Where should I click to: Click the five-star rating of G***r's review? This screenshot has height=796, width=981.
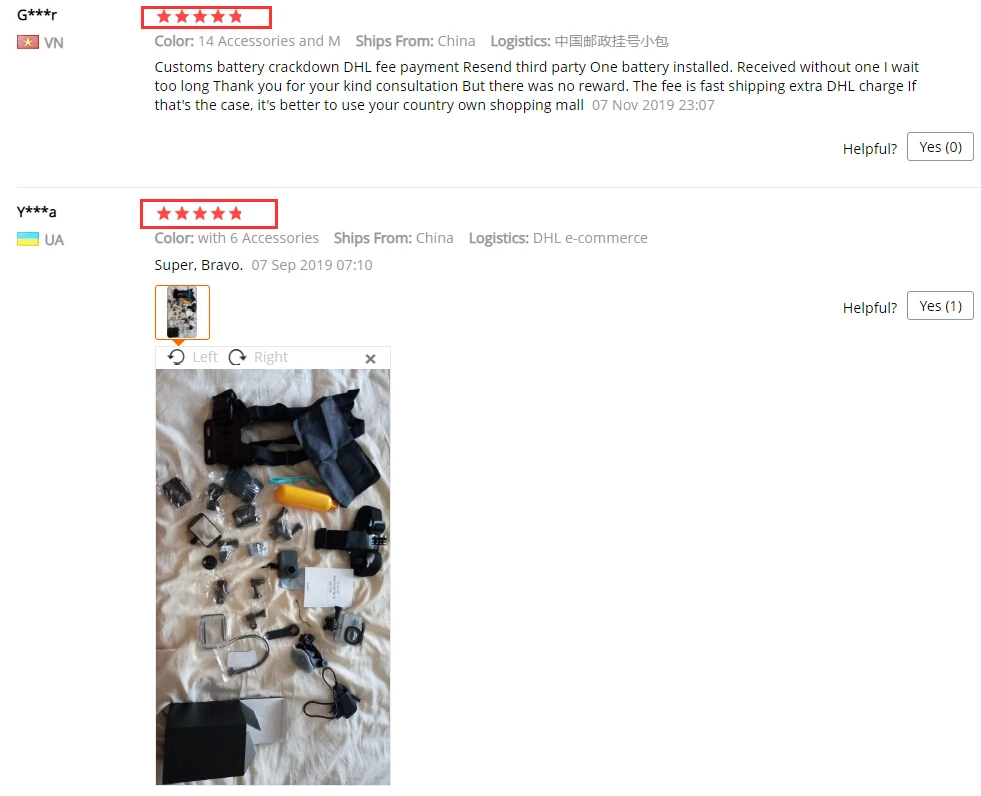(x=200, y=17)
